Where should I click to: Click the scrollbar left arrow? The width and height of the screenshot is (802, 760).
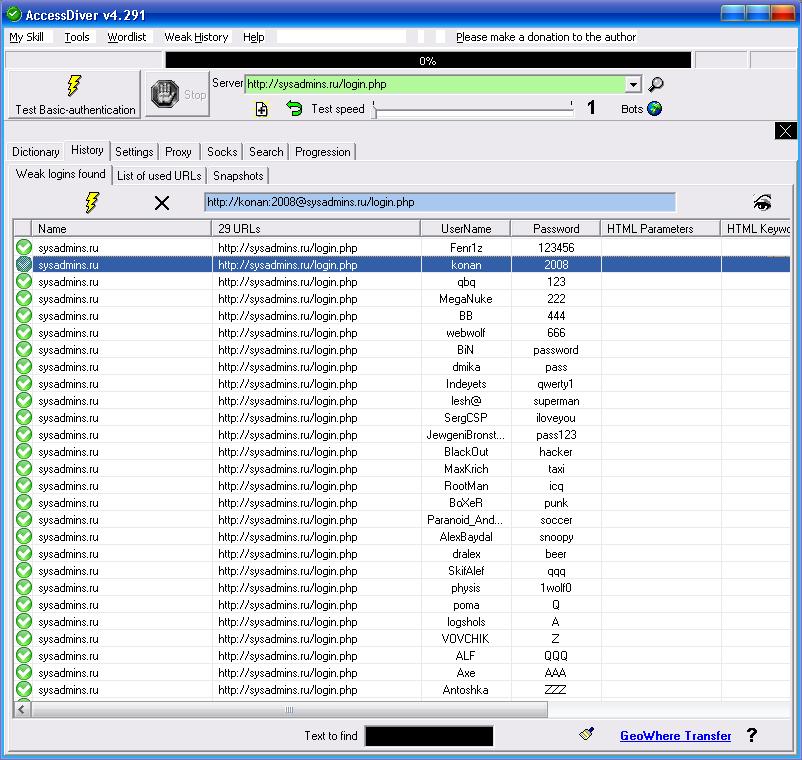tap(21, 710)
